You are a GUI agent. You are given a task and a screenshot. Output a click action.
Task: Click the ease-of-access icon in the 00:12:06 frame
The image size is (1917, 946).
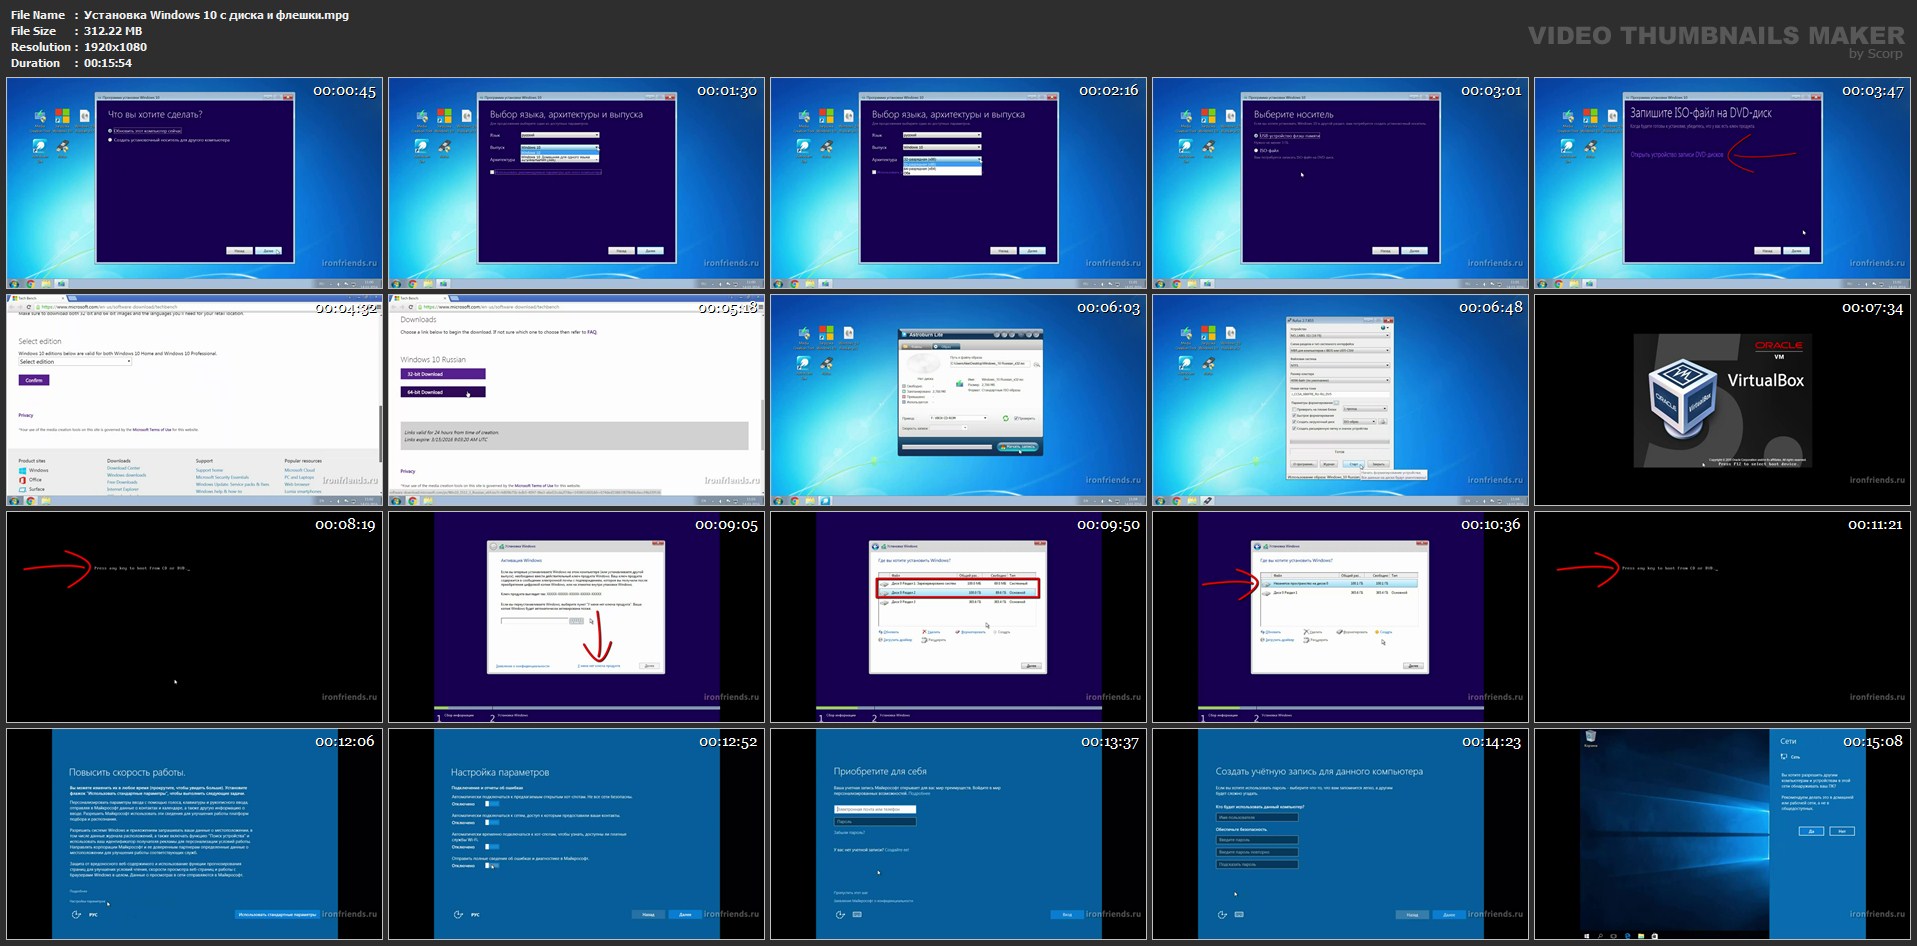(76, 914)
